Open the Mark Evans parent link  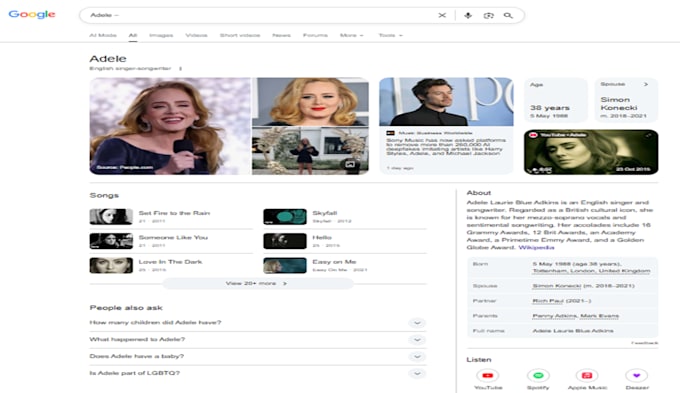pos(599,316)
